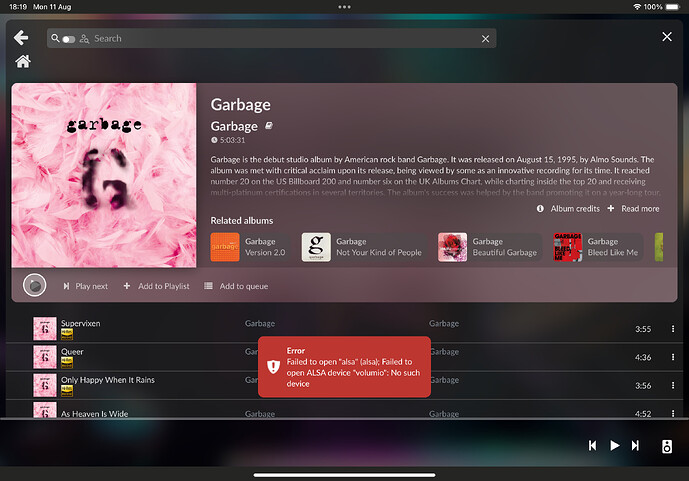
Task: Open related album Version 2.0
Action: (250, 247)
